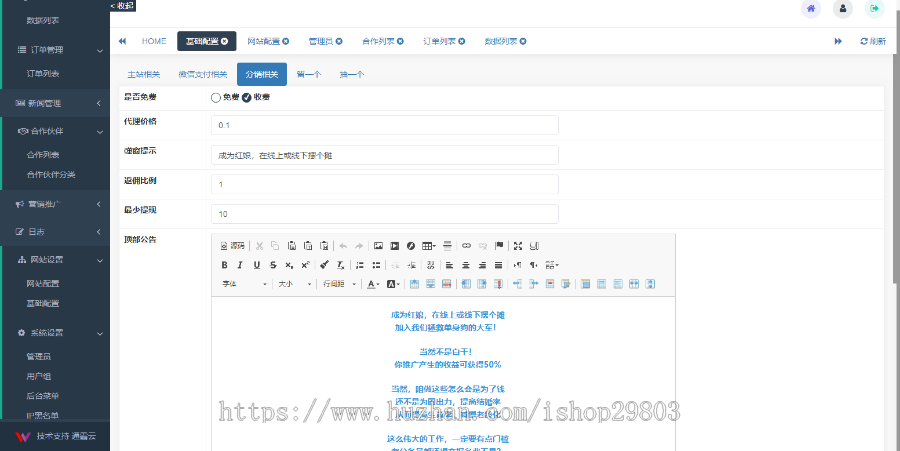Open the 字体 font dropdown
Screen dimensions: 900x451
coord(245,284)
